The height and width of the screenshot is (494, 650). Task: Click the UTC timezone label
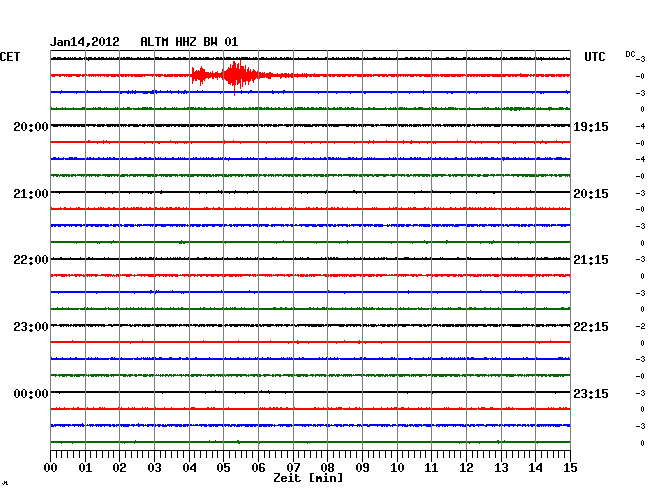click(x=594, y=57)
